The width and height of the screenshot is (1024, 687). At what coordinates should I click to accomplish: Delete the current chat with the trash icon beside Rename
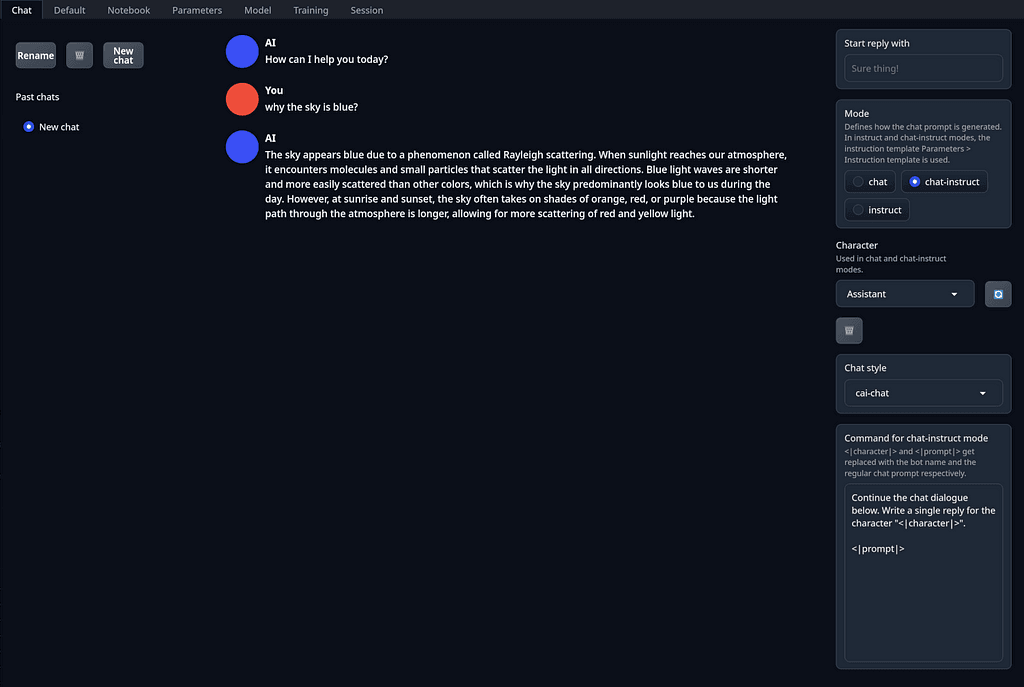point(80,56)
